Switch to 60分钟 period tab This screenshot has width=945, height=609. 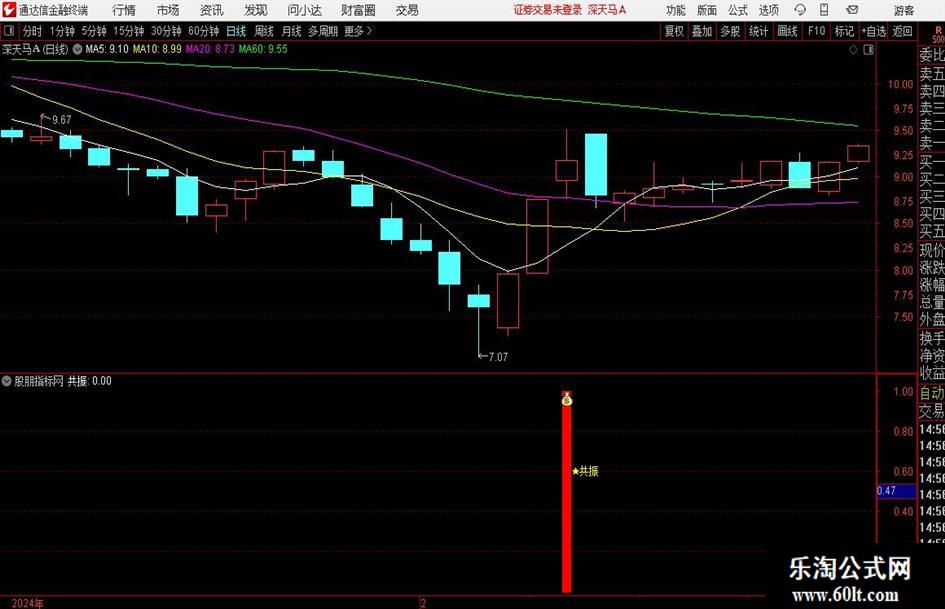[x=203, y=31]
